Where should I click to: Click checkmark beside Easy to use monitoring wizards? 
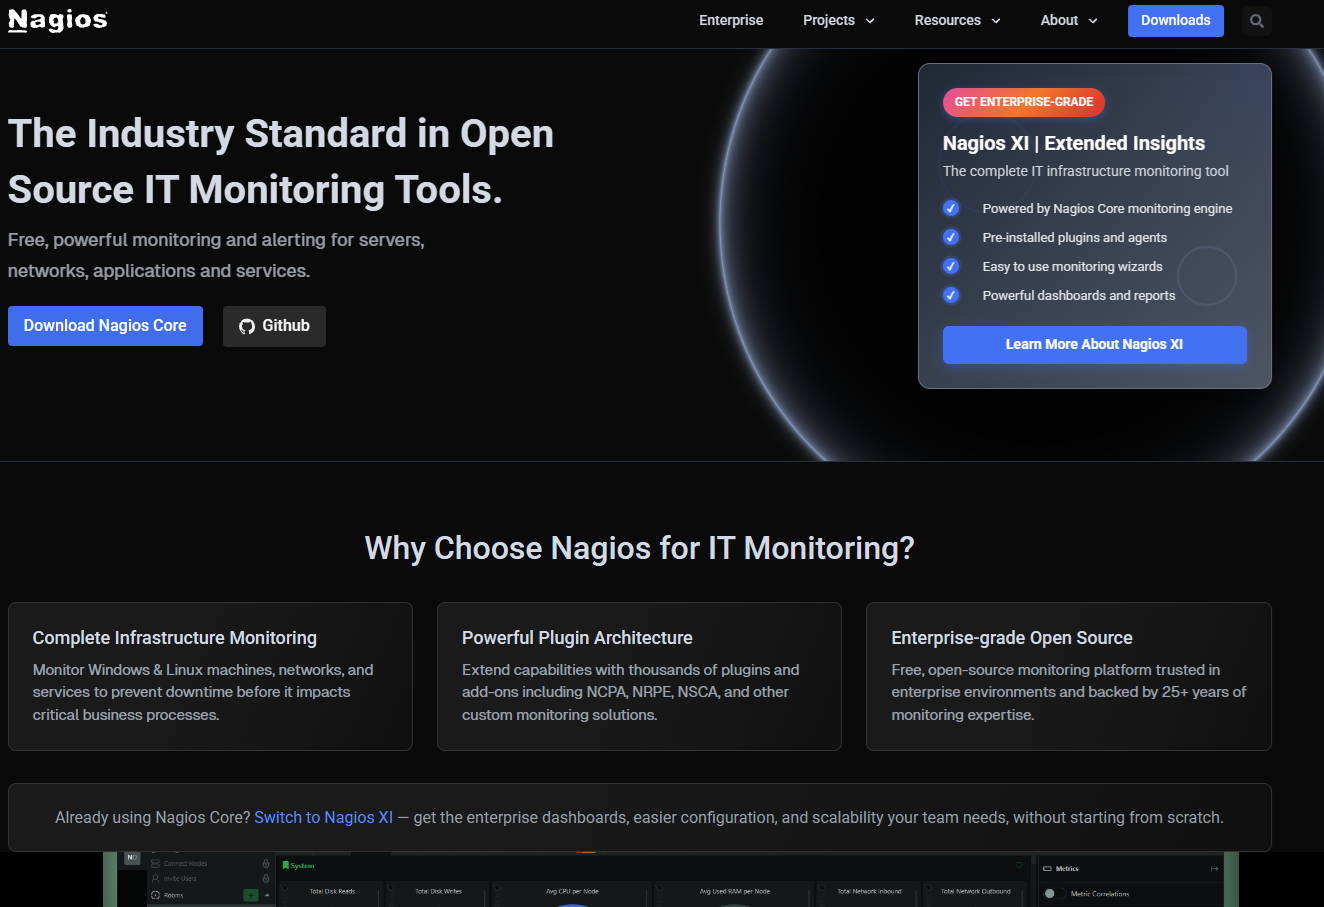pyautogui.click(x=951, y=266)
